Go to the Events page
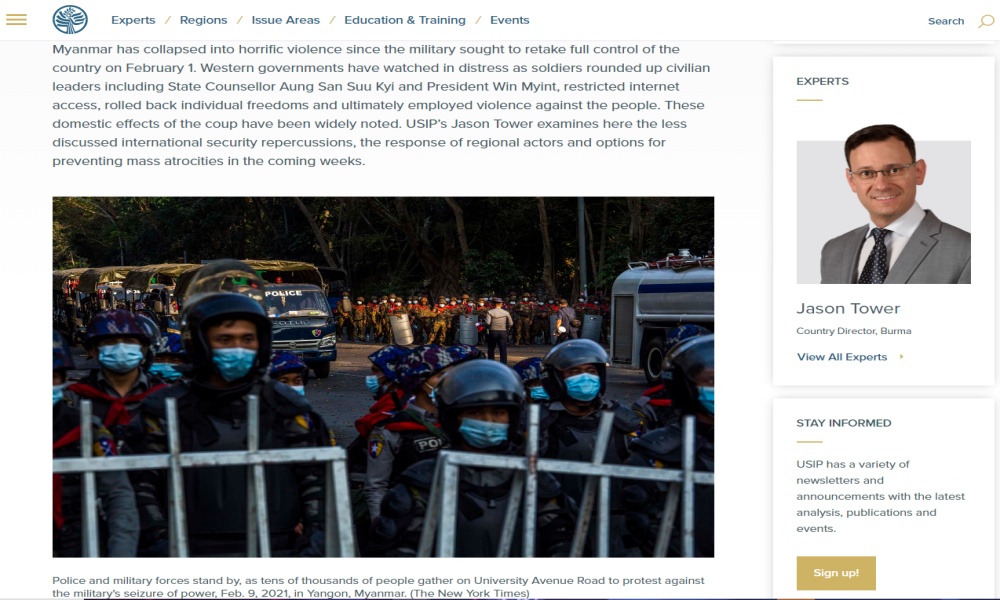Viewport: 1000px width, 600px height. [x=509, y=20]
